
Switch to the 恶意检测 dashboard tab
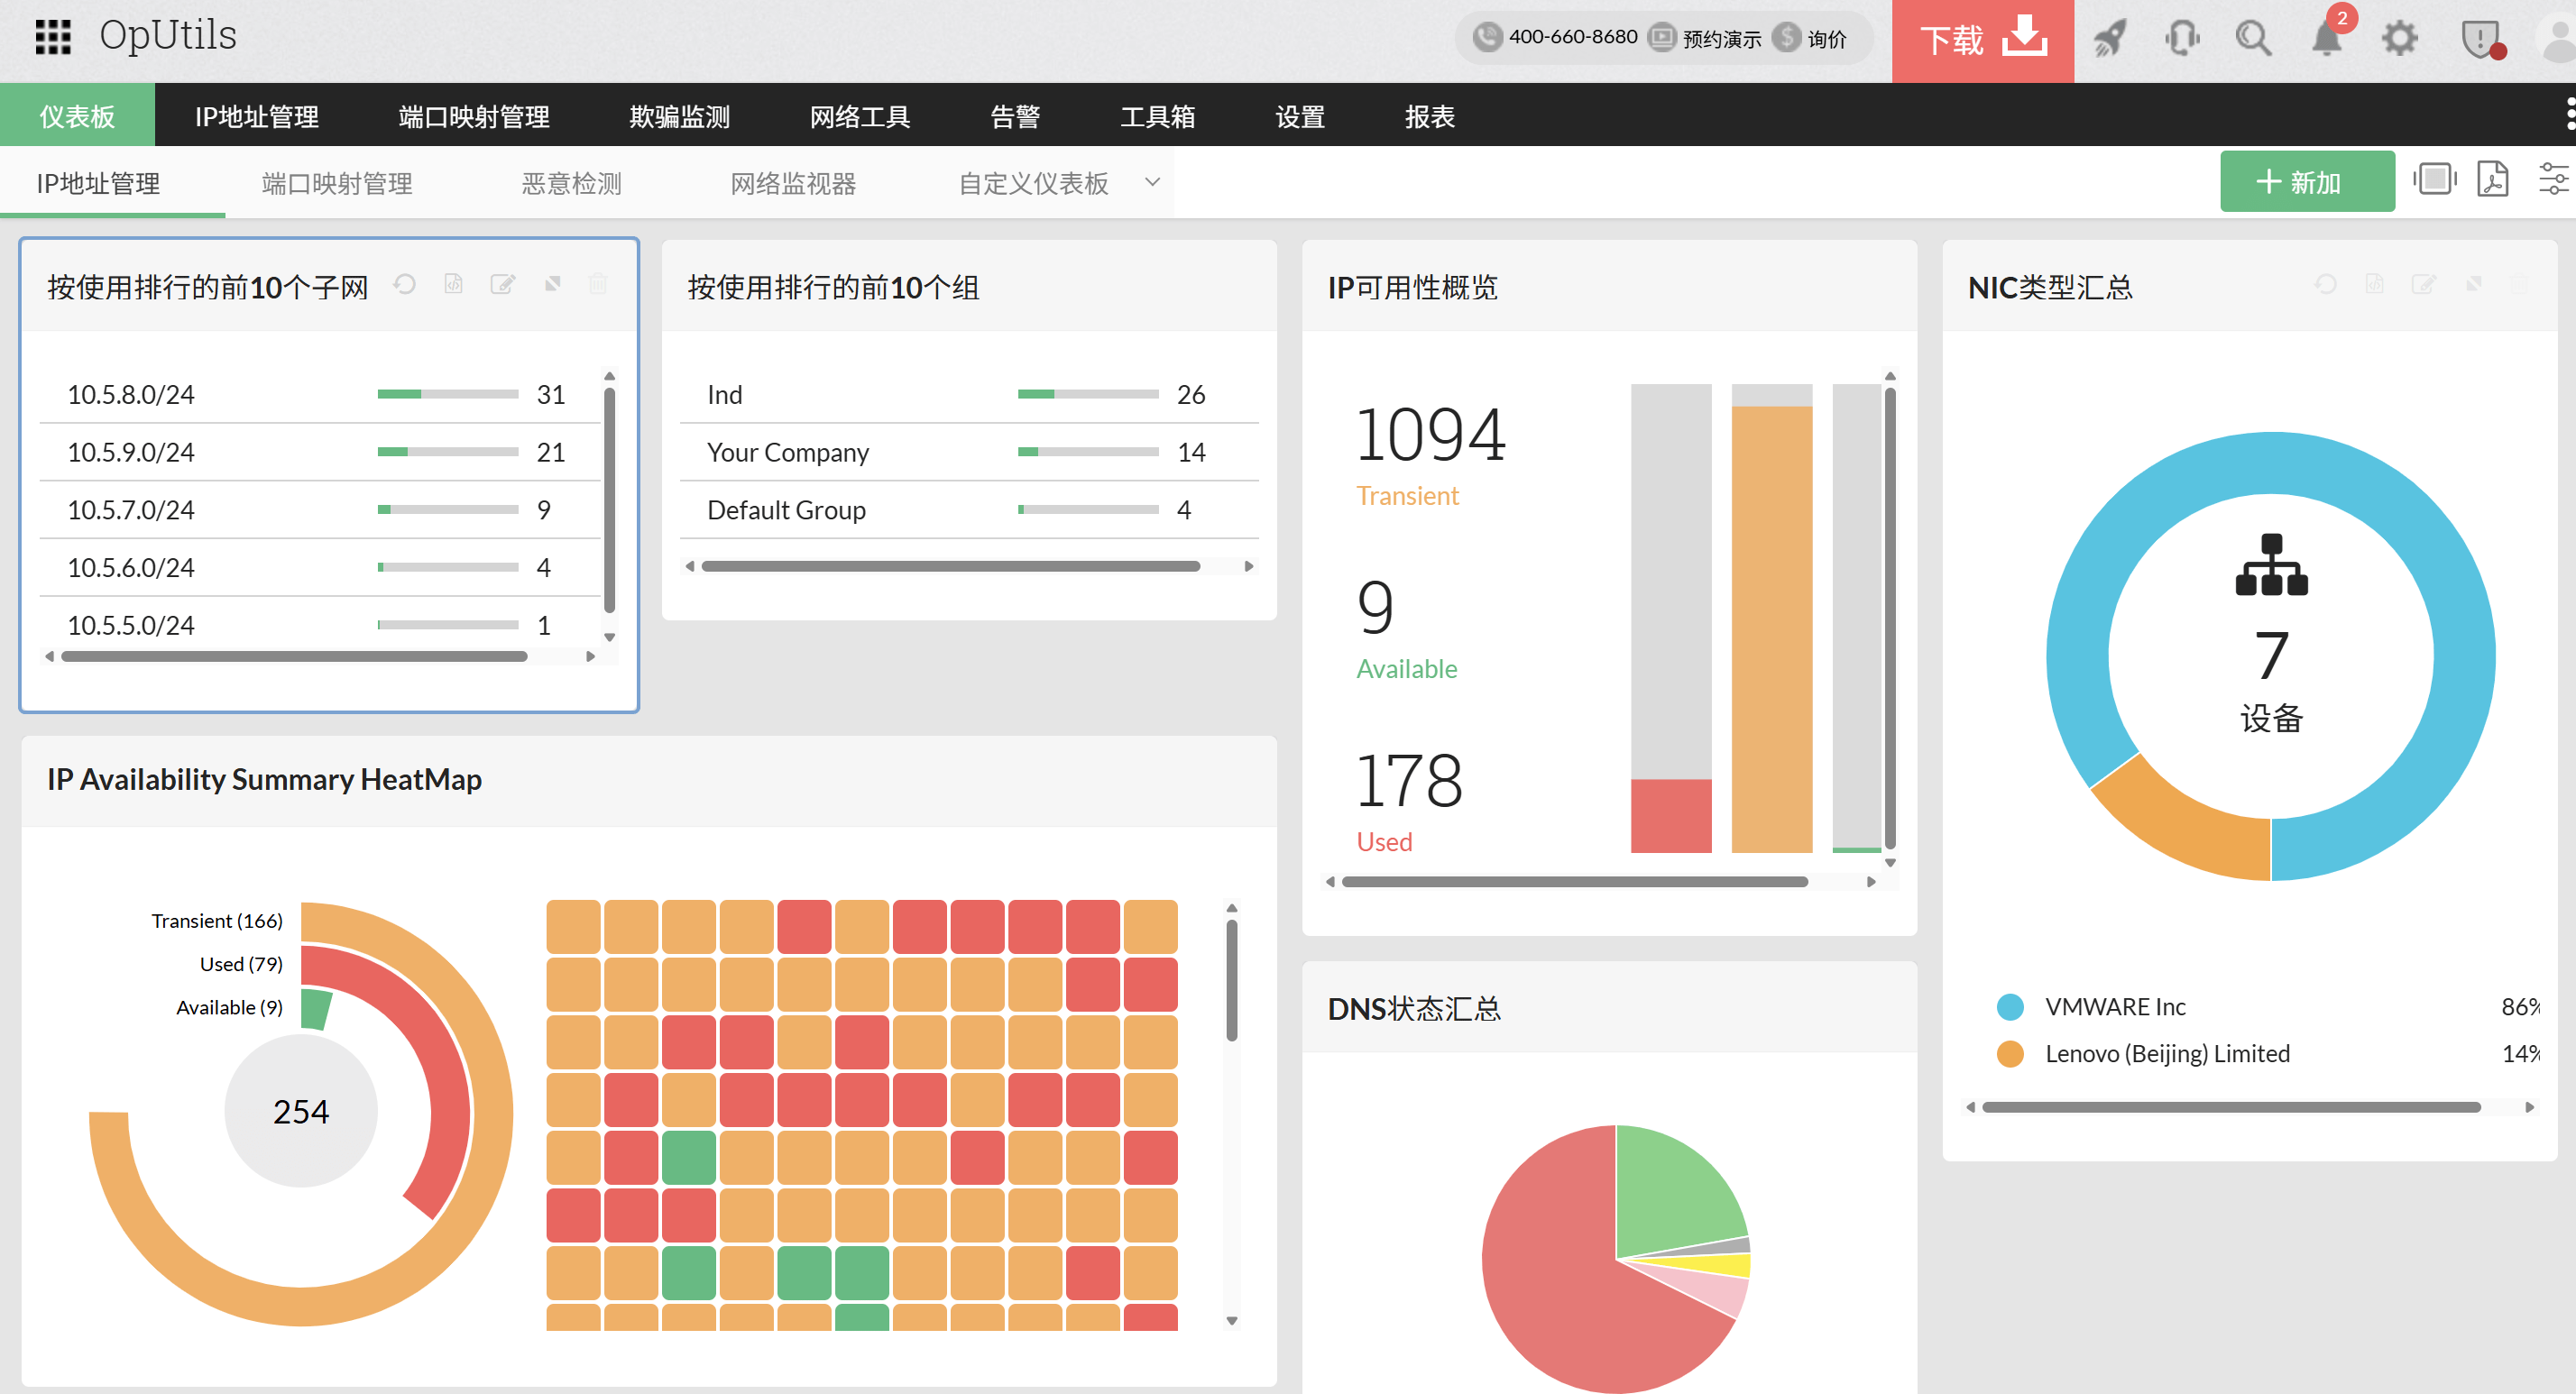[x=571, y=183]
